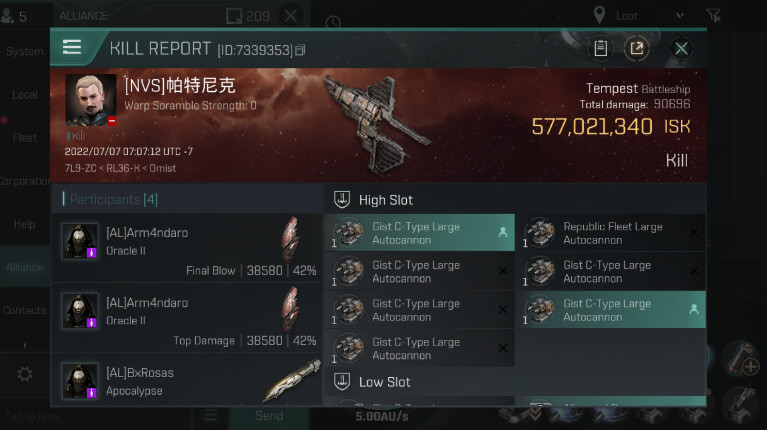Image resolution: width=767 pixels, height=430 pixels.
Task: Close the Alliance chat channel
Action: click(291, 16)
